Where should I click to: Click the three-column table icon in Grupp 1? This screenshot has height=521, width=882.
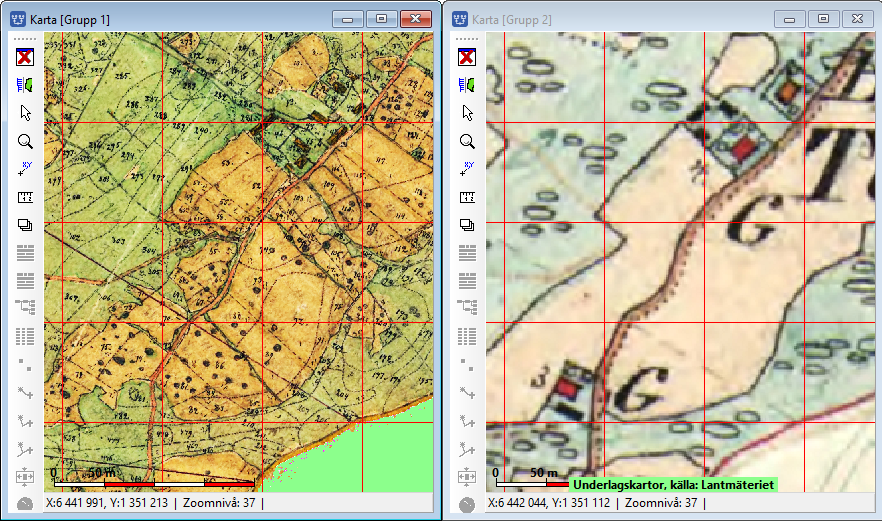pyautogui.click(x=25, y=336)
